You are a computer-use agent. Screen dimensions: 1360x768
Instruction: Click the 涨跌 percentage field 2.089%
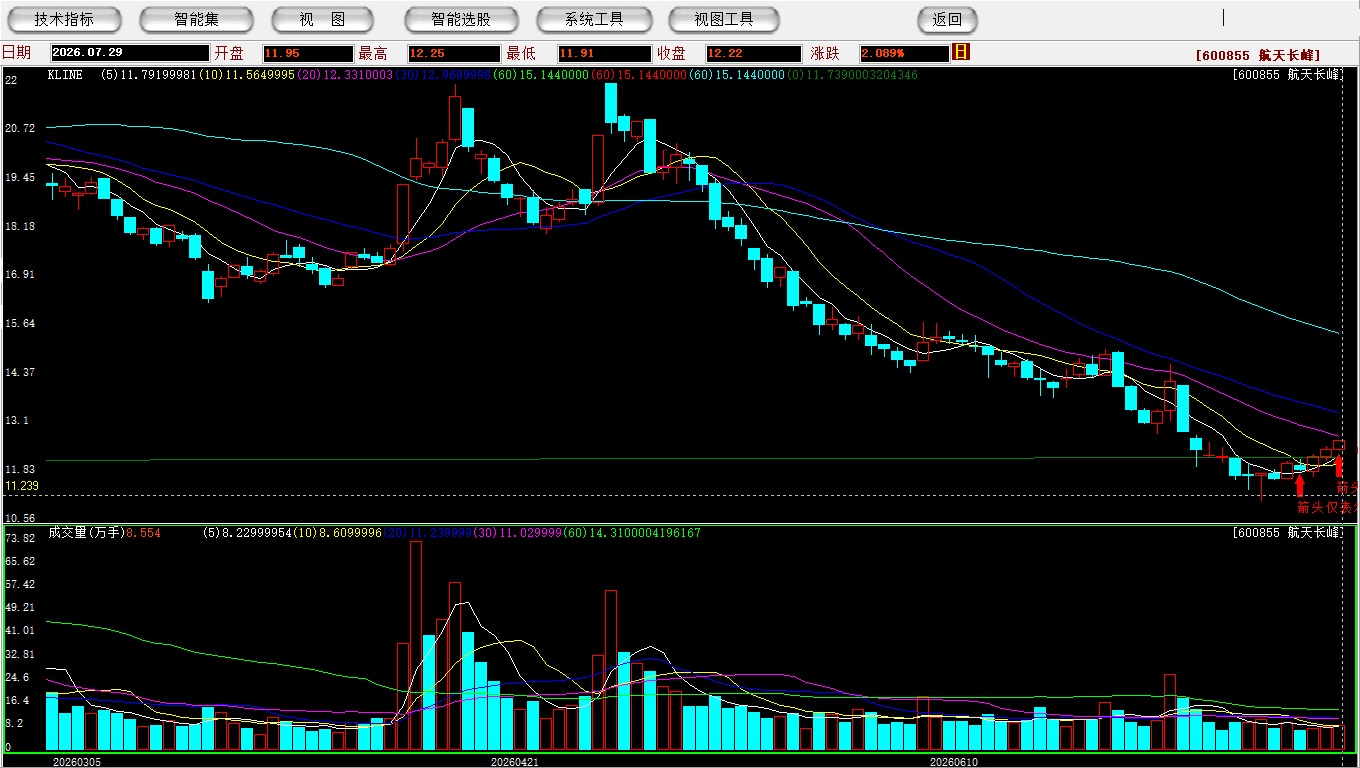(x=902, y=53)
